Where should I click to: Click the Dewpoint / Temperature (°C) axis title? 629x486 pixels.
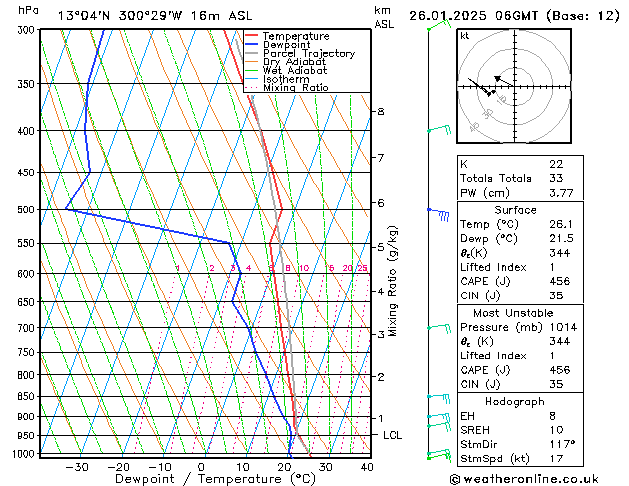tap(215, 479)
